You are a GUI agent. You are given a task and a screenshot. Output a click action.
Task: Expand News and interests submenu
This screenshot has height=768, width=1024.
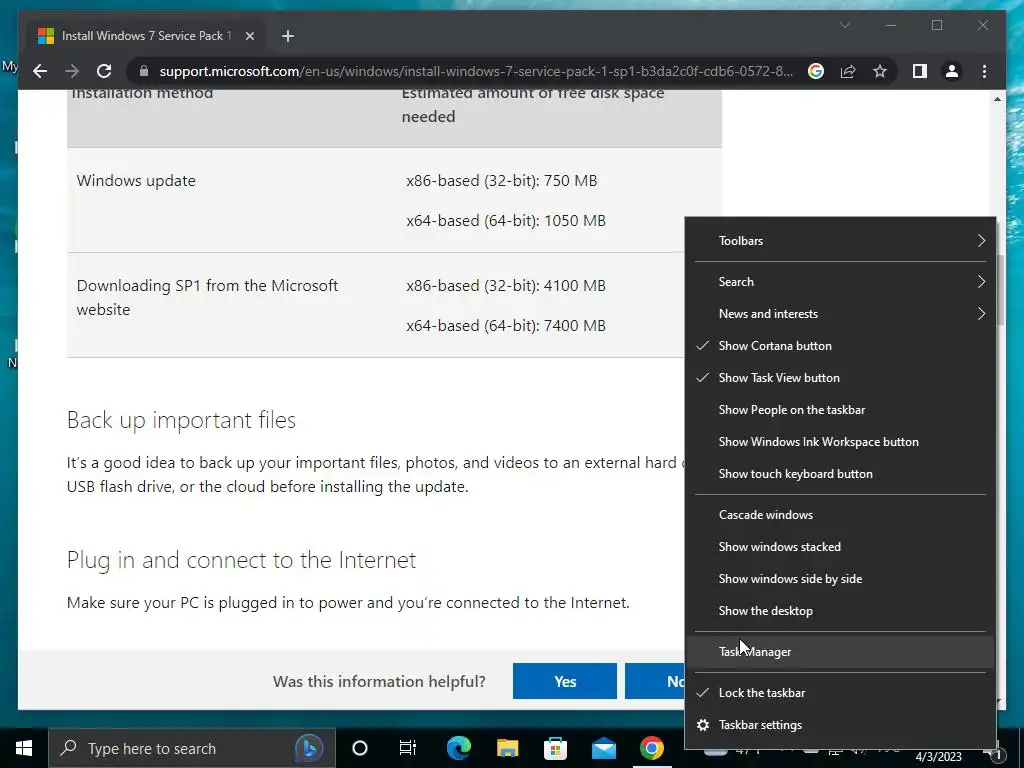[x=840, y=313]
